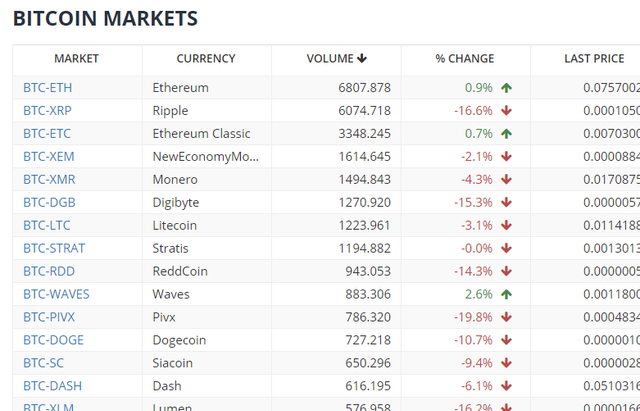Click the red down arrow for Dogecoin
Viewport: 640px width, 411px height.
(x=507, y=340)
